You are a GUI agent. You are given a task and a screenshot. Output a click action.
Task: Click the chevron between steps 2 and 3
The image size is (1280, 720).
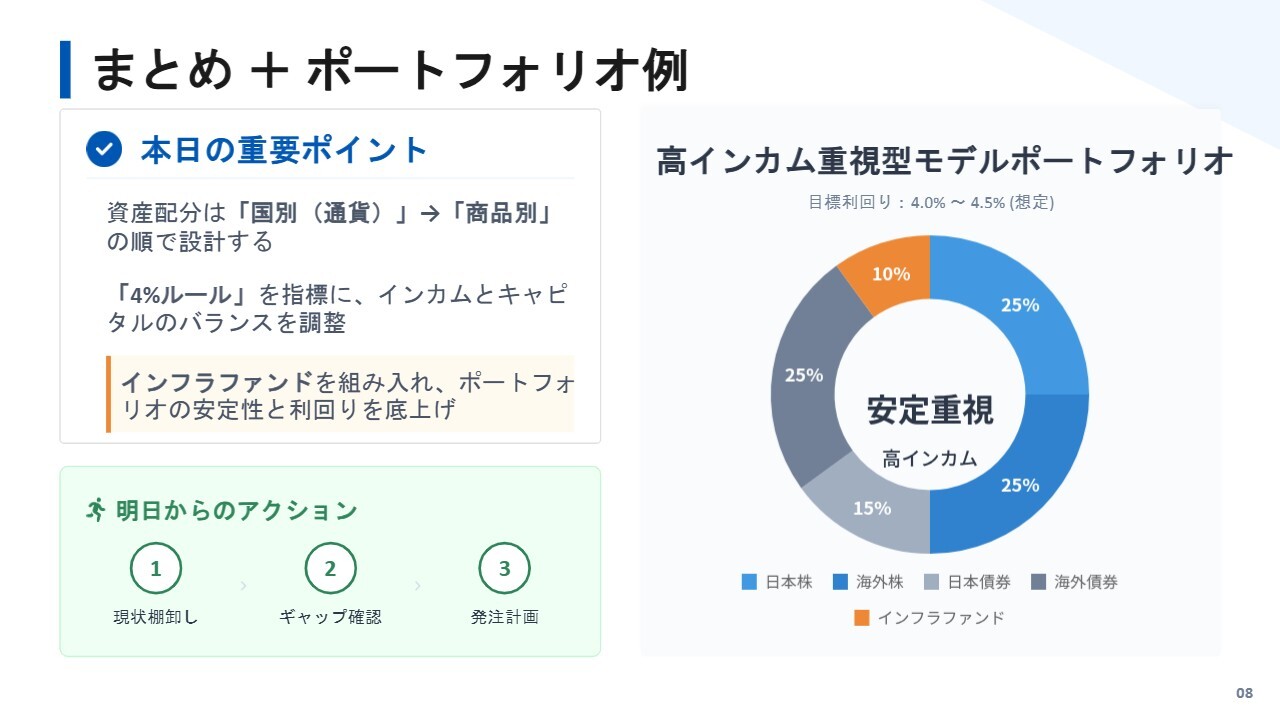click(x=417, y=586)
